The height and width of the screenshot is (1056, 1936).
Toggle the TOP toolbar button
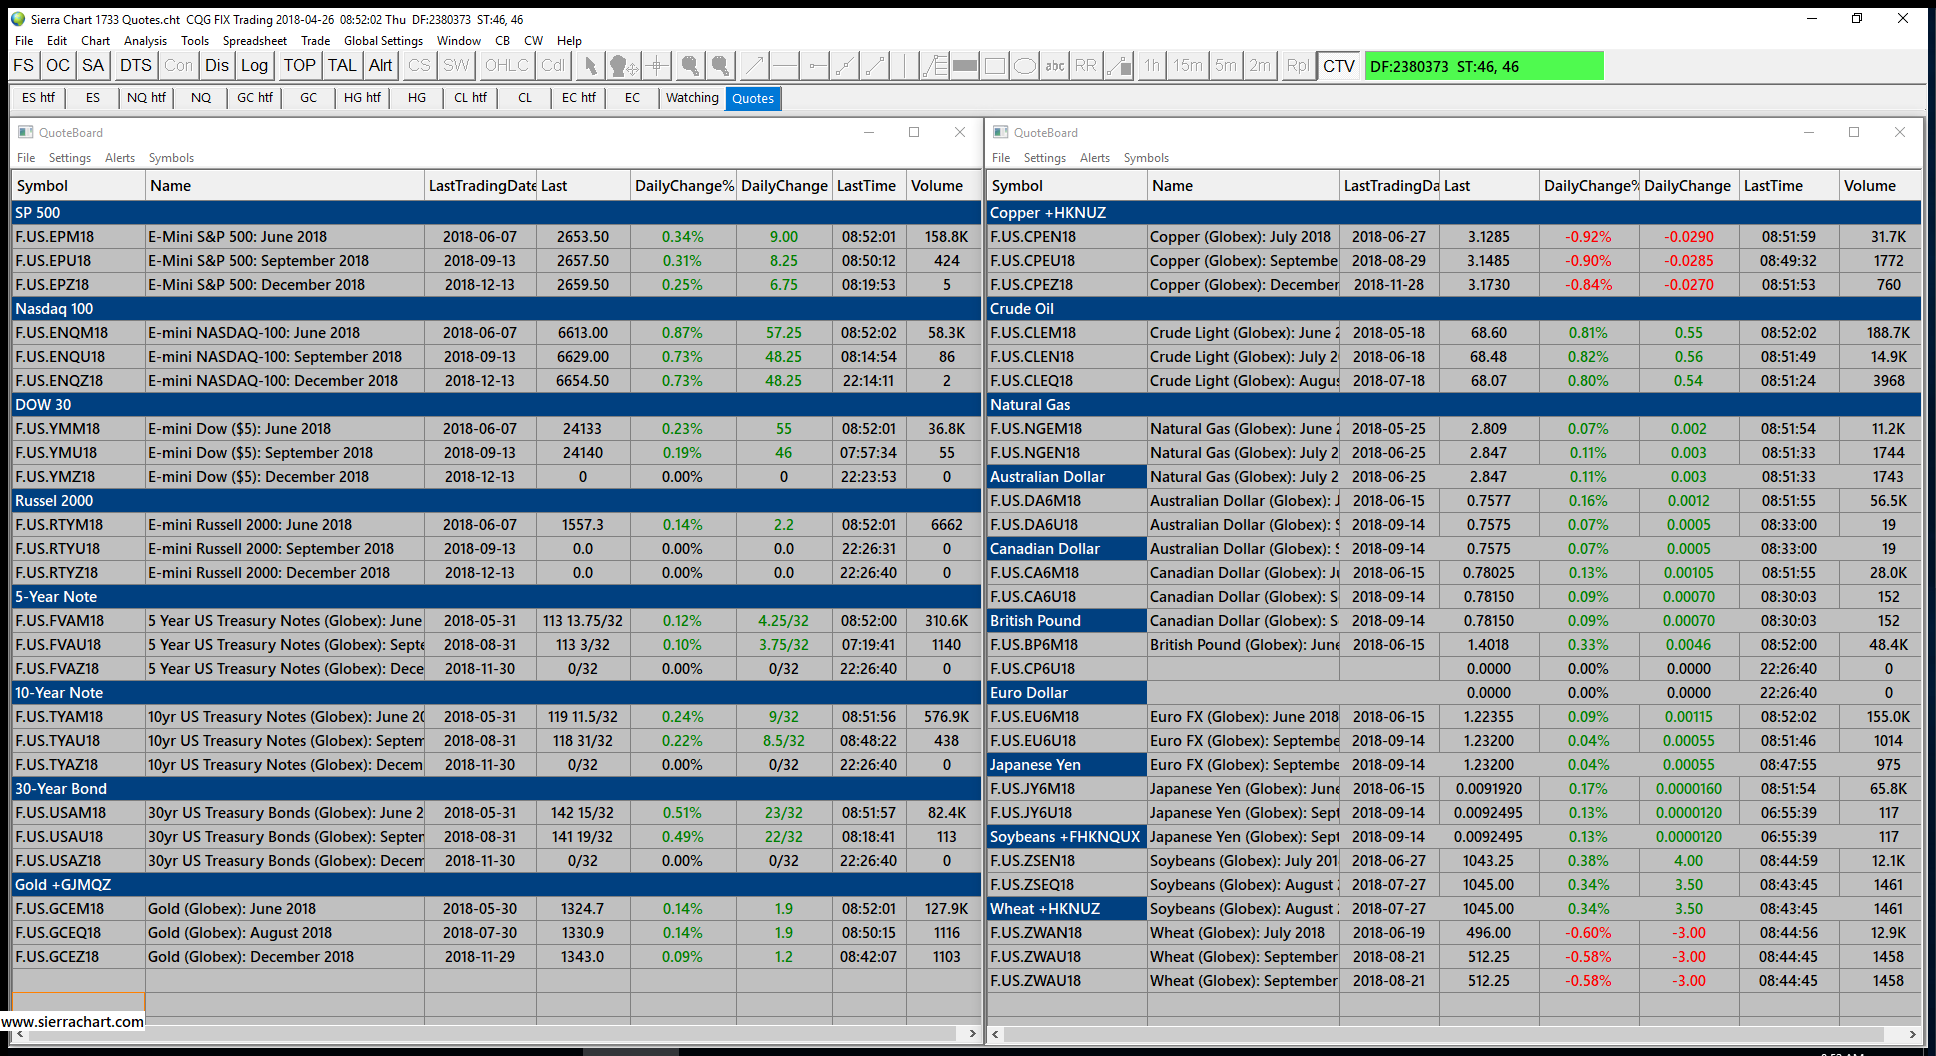click(x=299, y=66)
